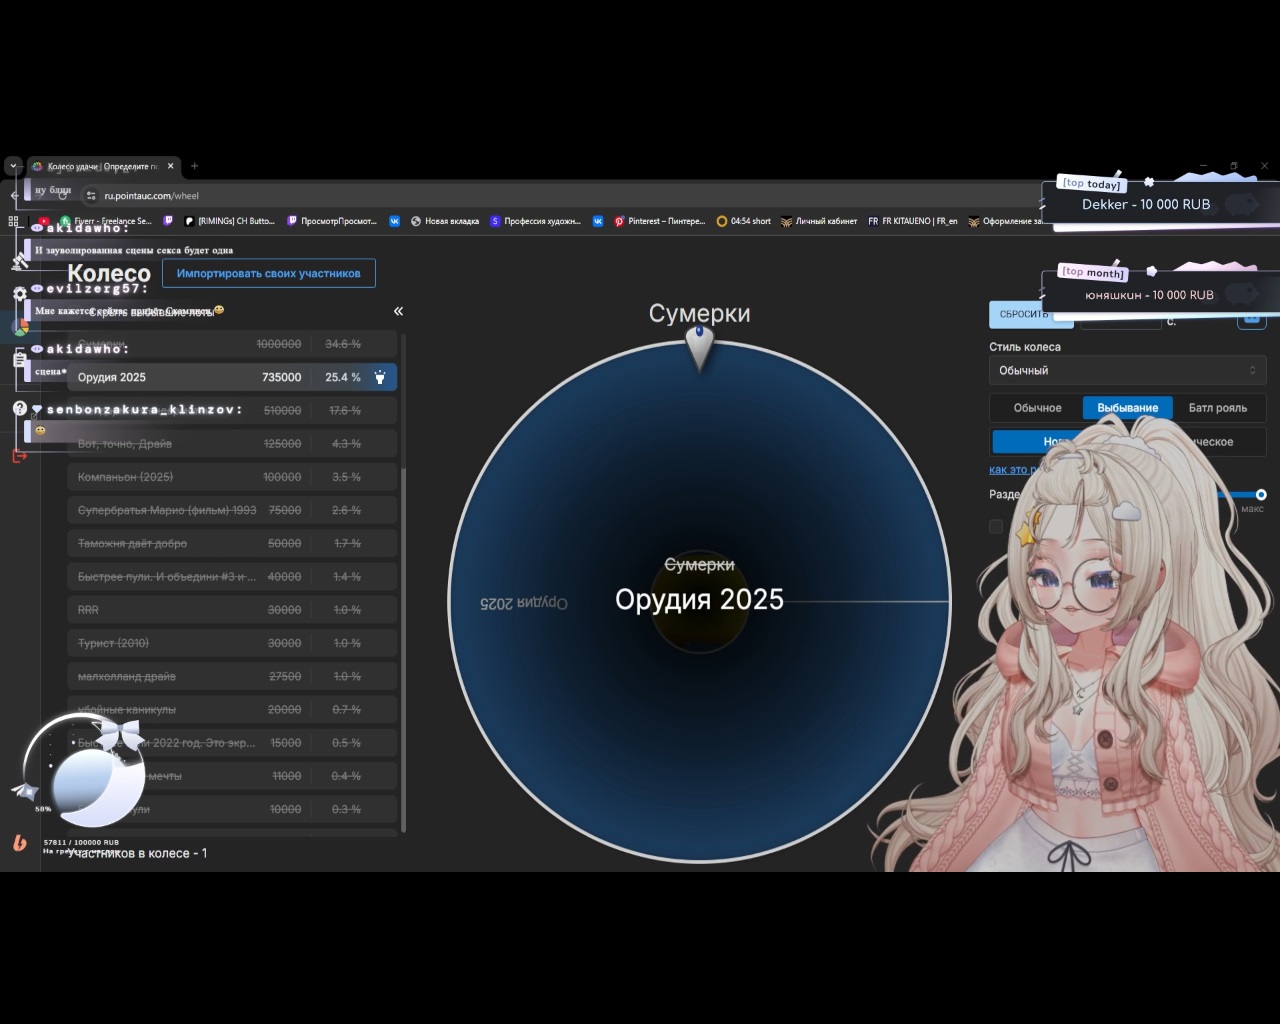The image size is (1280, 1024).
Task: Close the Колесо удачи browser tab
Action: [x=170, y=166]
